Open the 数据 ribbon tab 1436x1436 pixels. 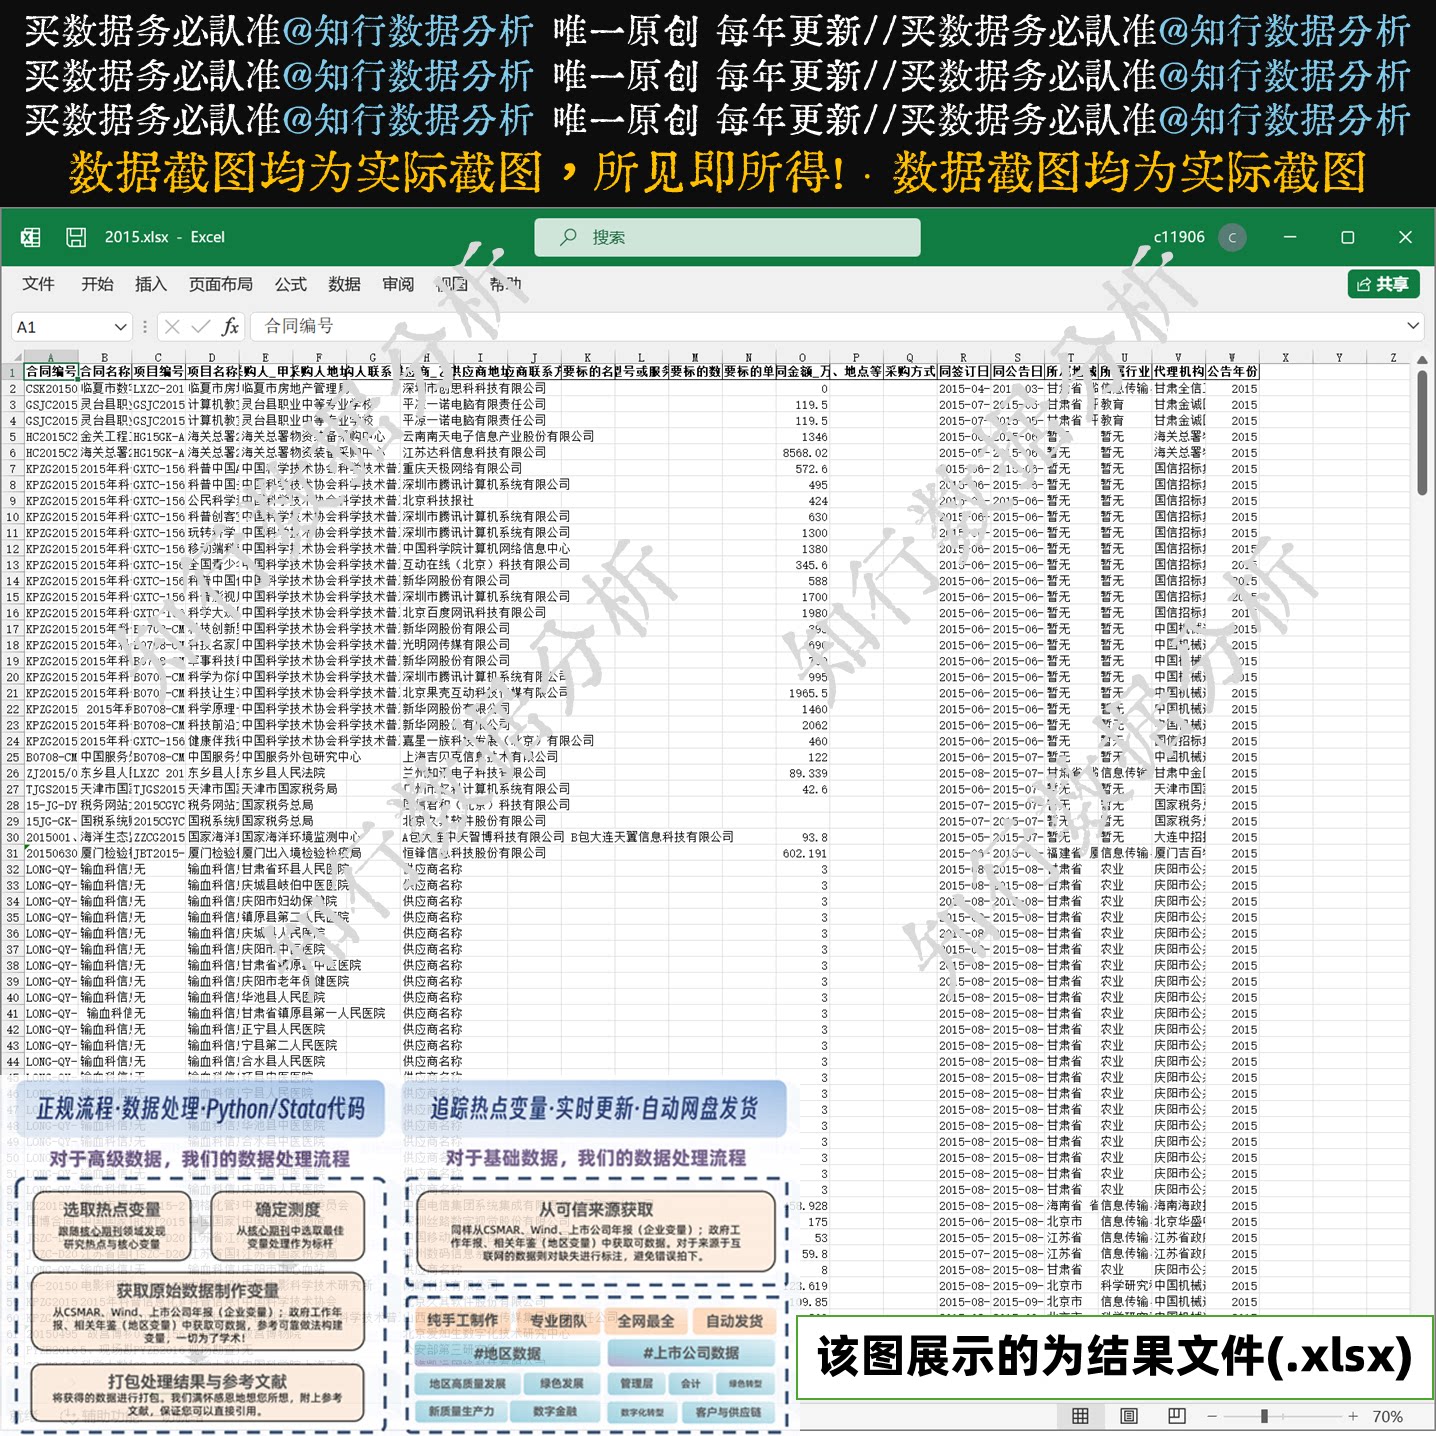point(345,284)
